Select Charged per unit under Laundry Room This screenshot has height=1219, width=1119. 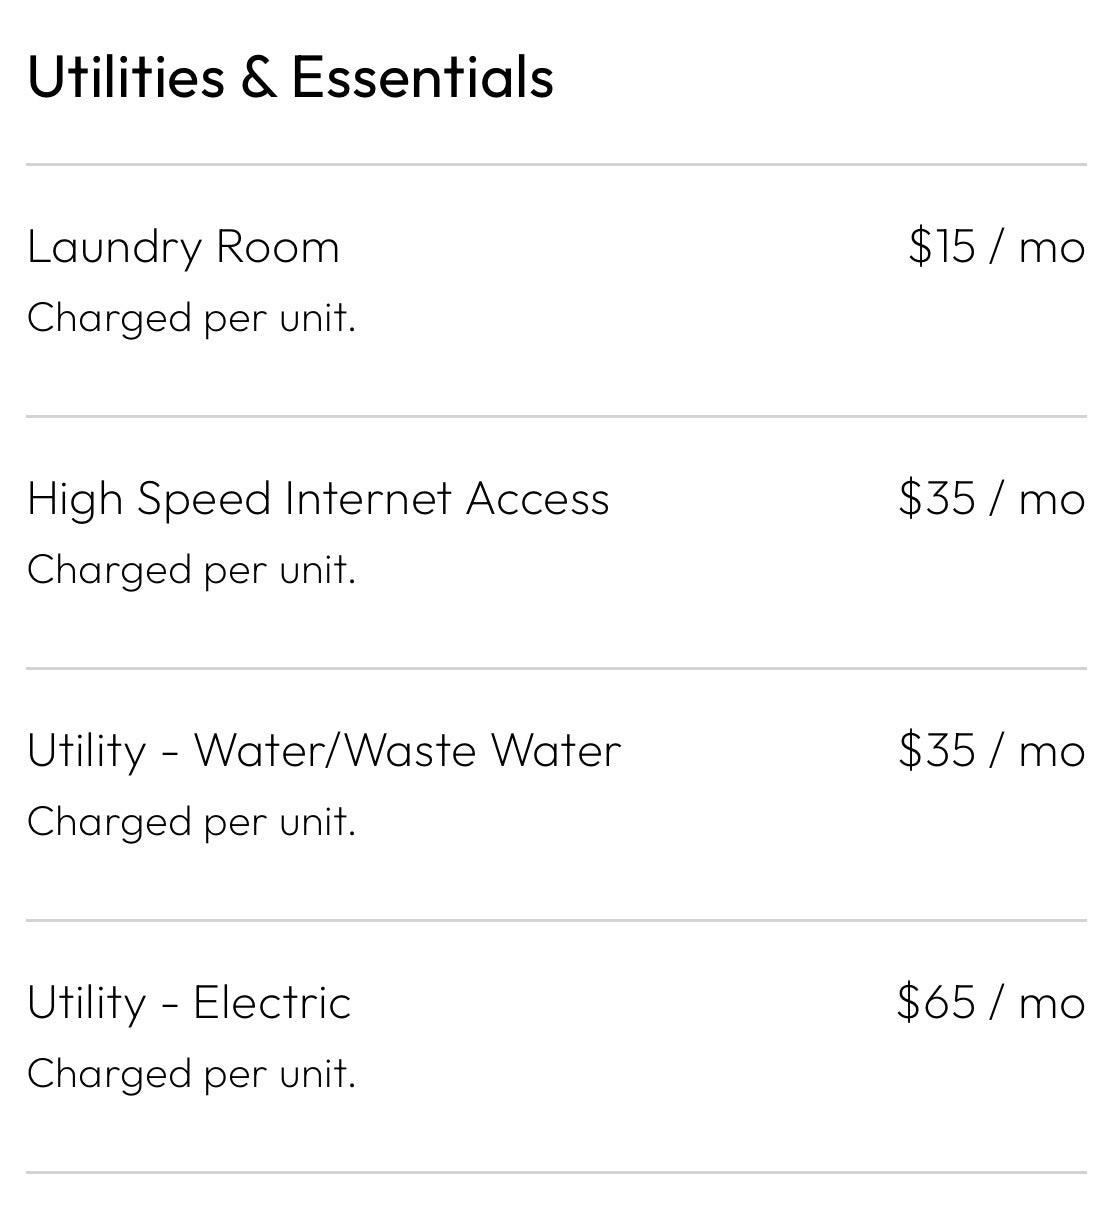coord(191,318)
